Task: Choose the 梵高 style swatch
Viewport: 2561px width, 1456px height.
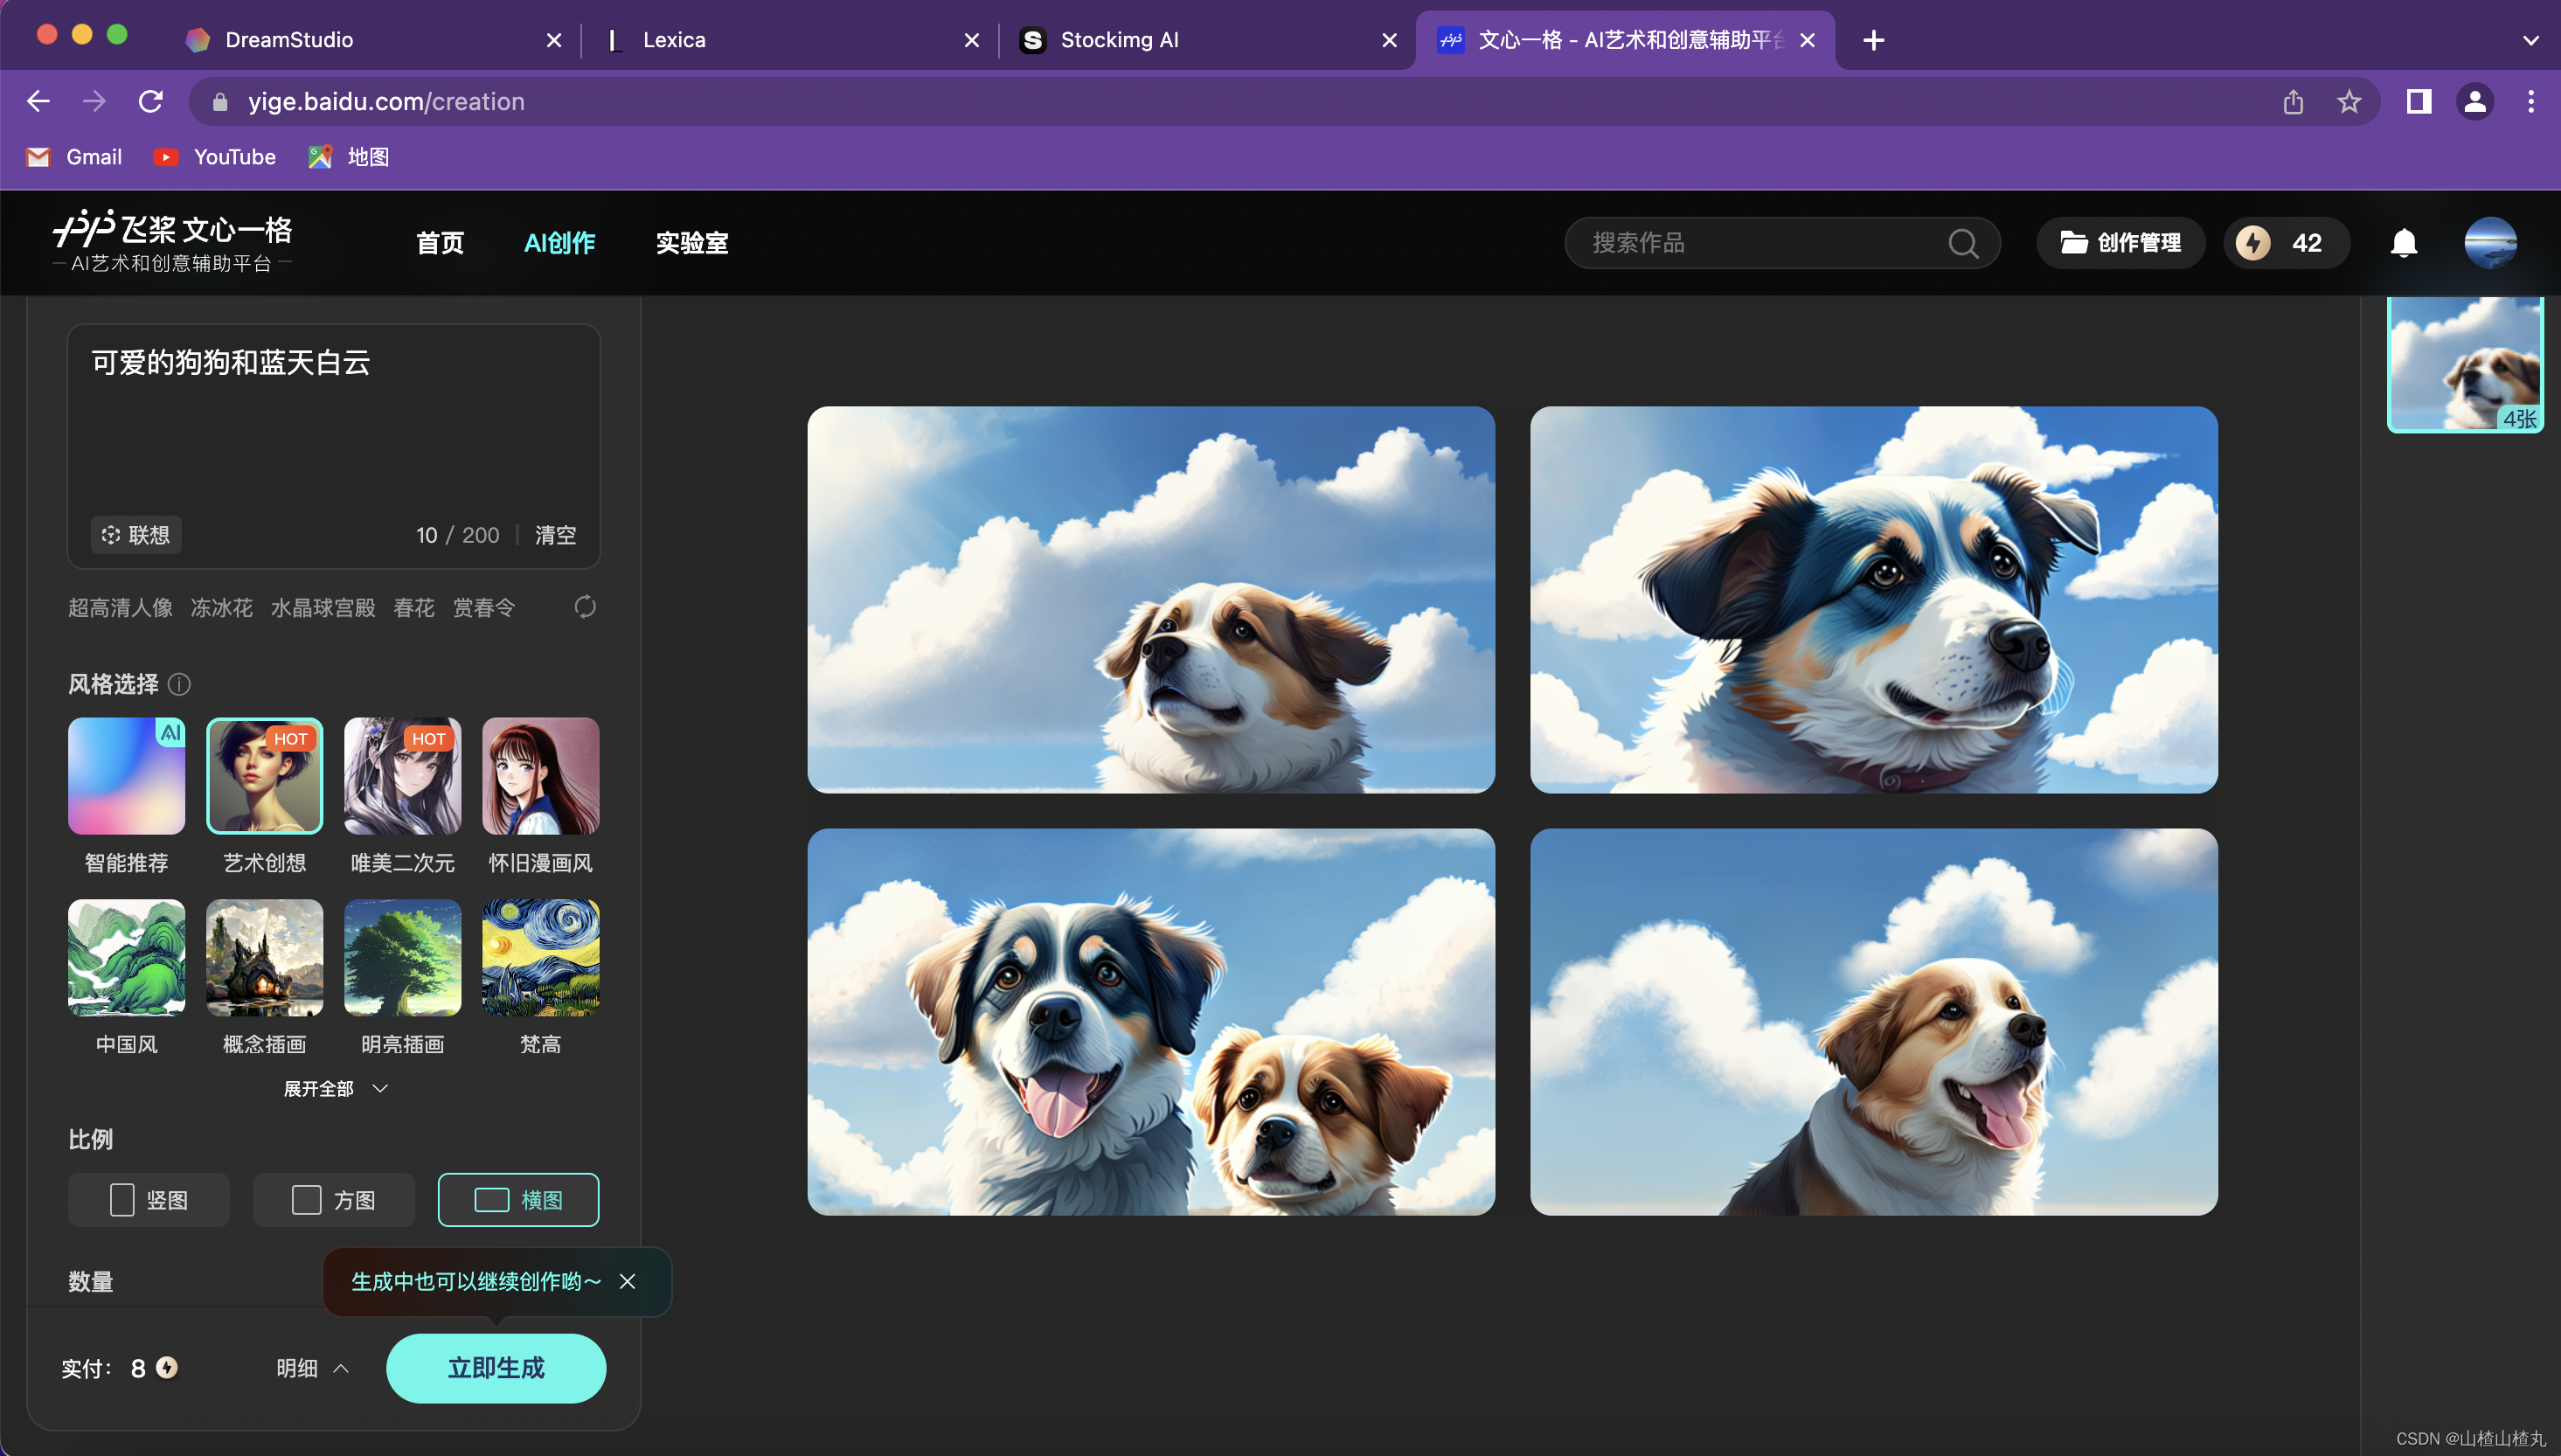Action: click(x=540, y=958)
